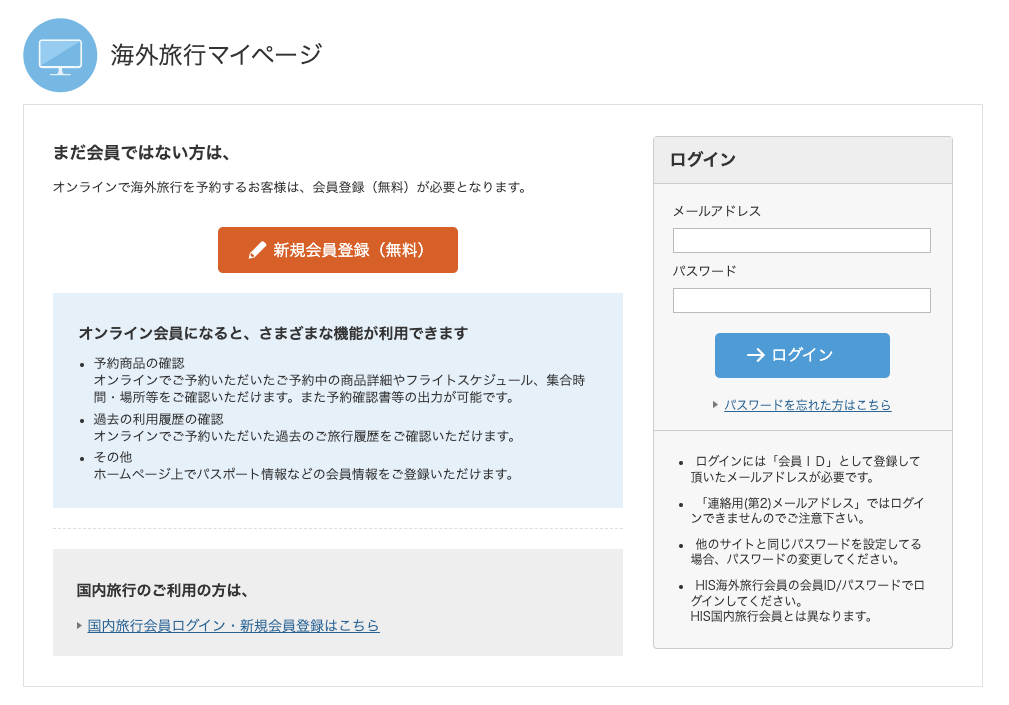Click the パスワード field label
The width and height of the screenshot is (1009, 705).
[x=704, y=271]
